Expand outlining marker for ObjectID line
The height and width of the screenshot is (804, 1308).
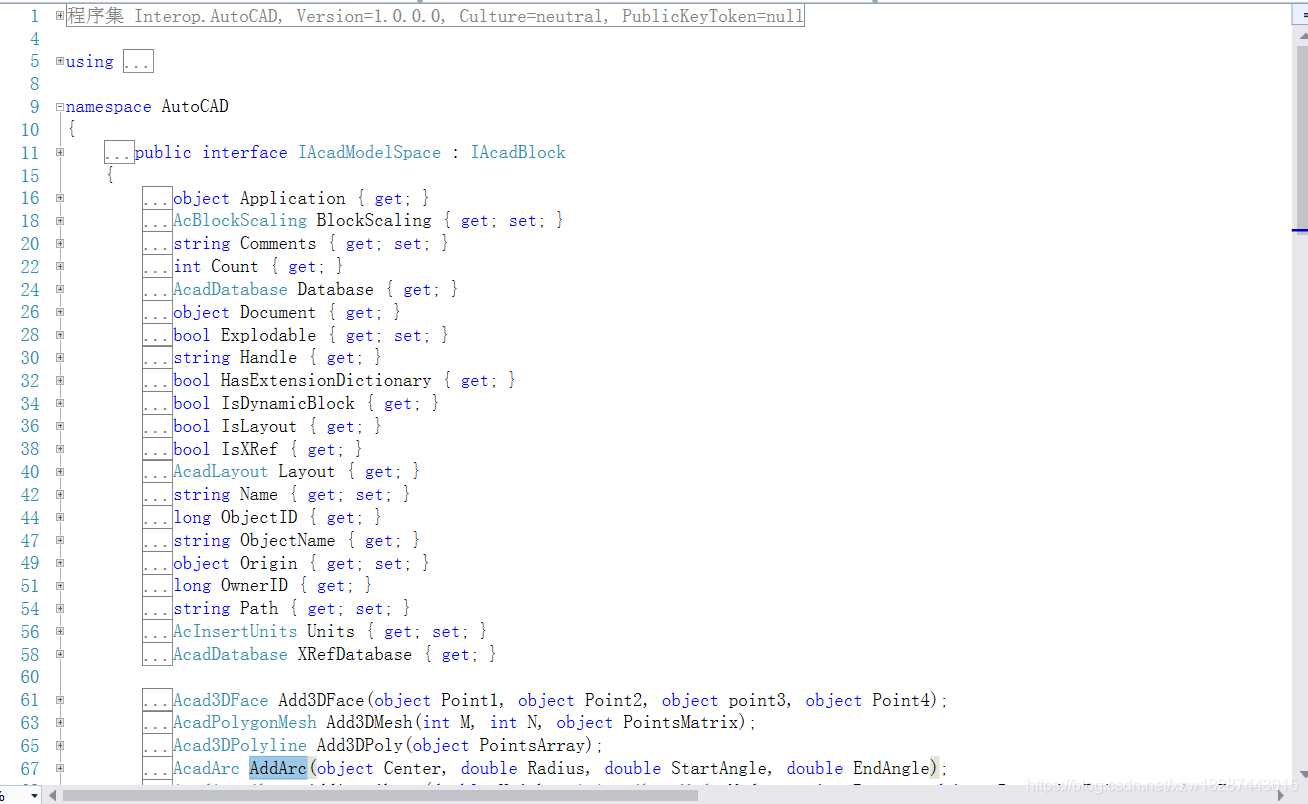(60, 517)
